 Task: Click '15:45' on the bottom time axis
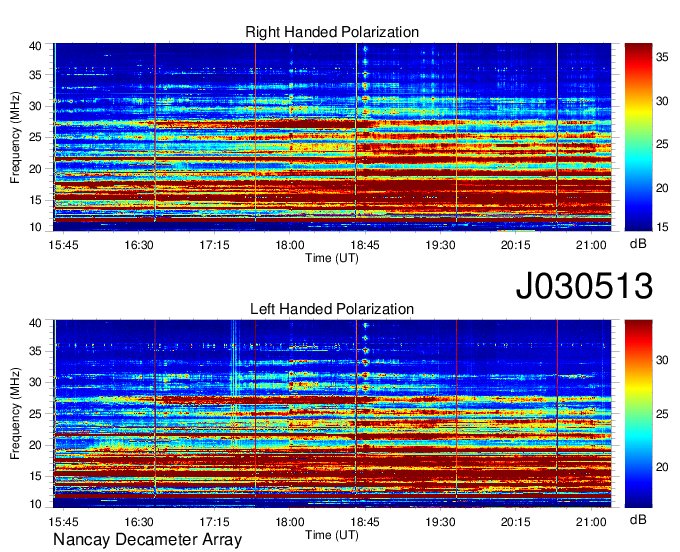(x=63, y=522)
